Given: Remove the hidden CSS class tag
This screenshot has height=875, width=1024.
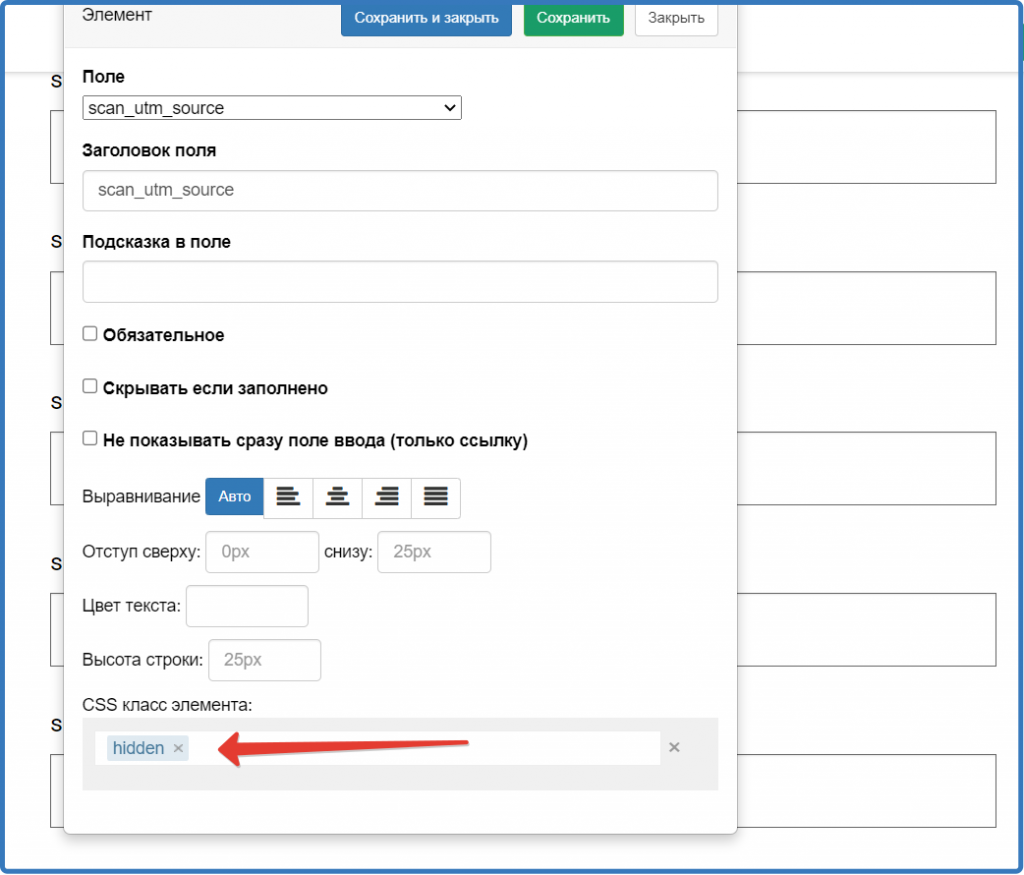Looking at the screenshot, I should (x=178, y=748).
